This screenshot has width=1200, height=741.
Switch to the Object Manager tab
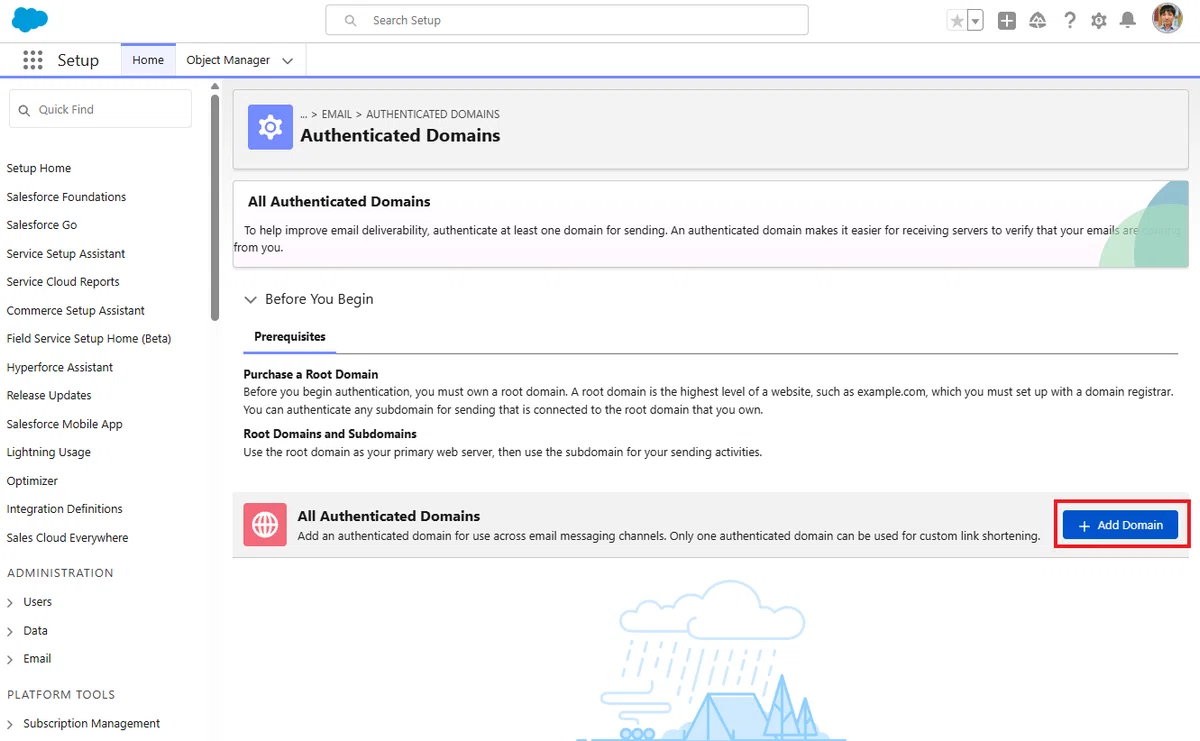point(228,60)
